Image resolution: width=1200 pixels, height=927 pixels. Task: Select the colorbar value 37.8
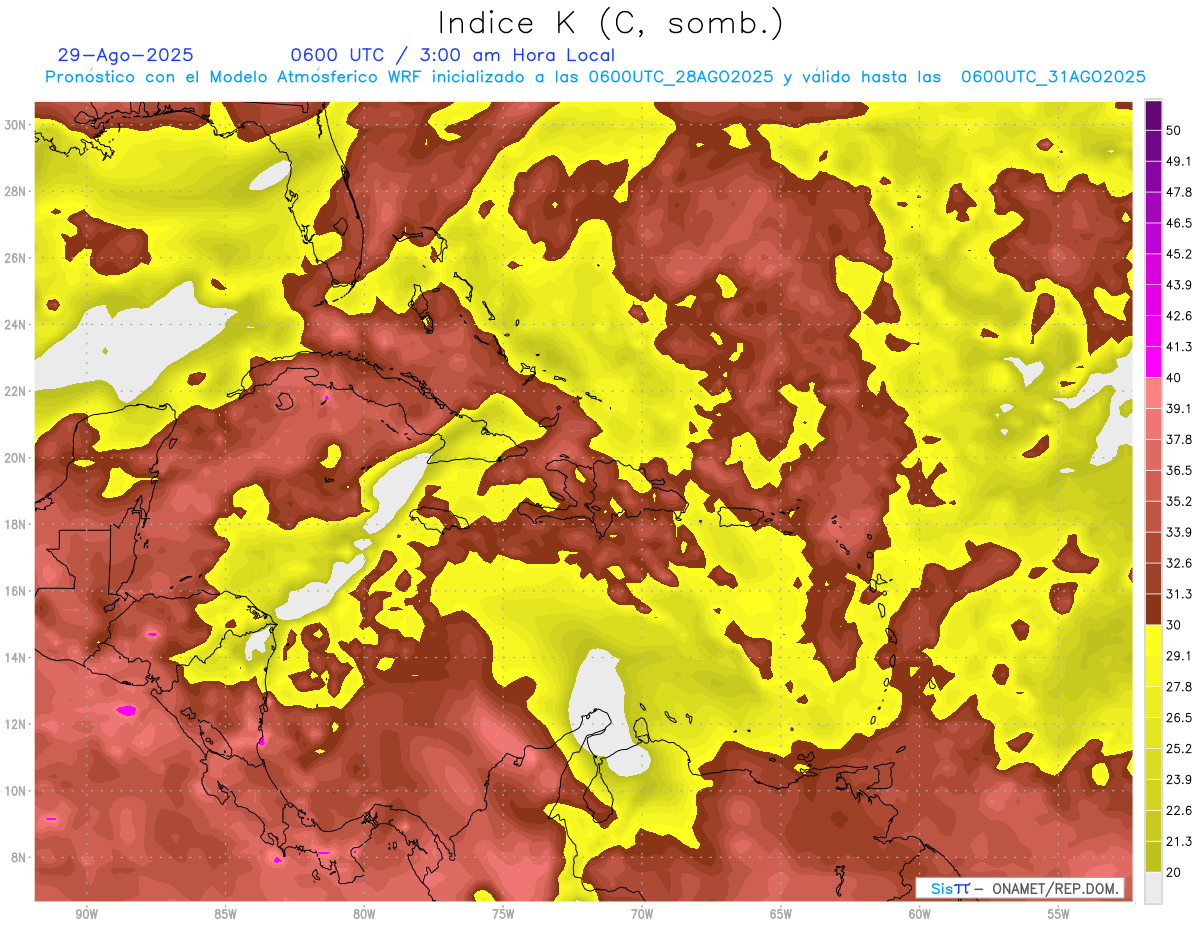pos(1179,439)
